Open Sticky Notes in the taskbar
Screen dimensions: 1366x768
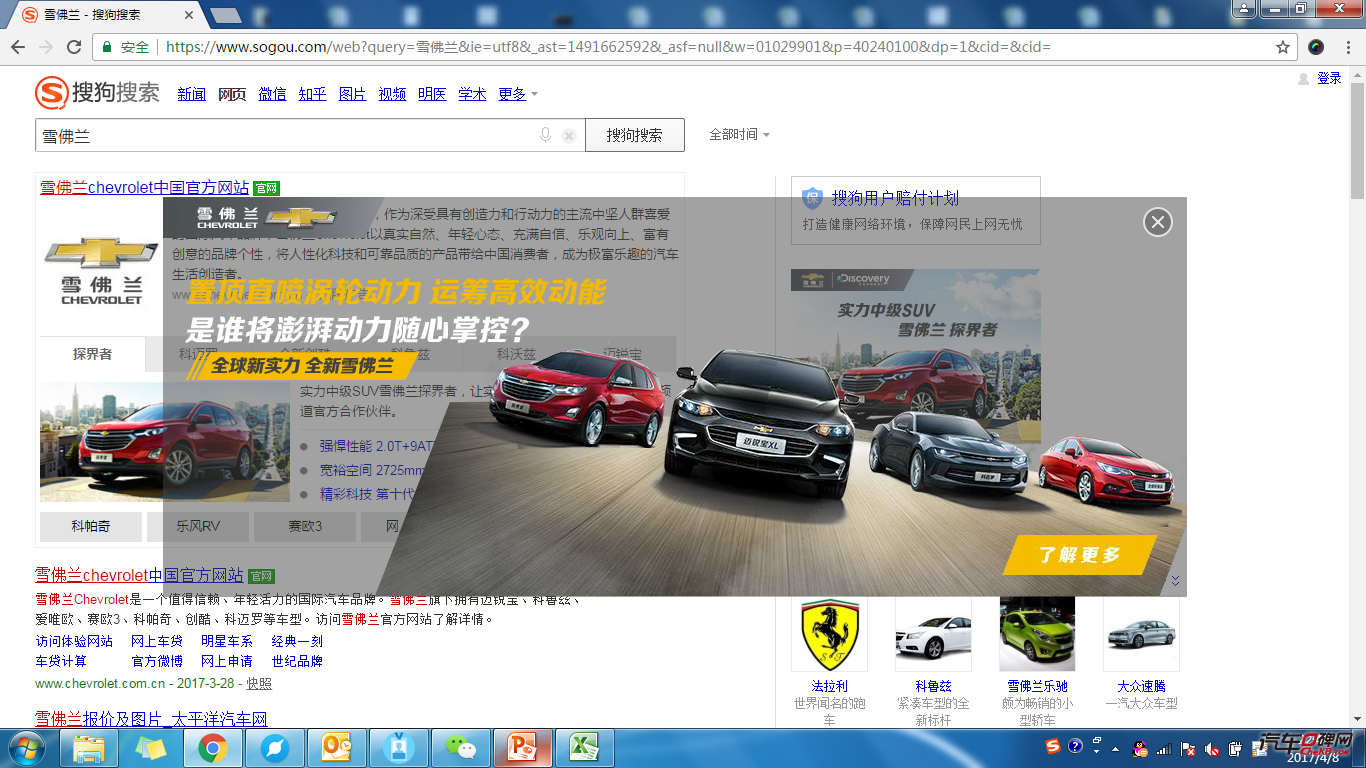pos(151,747)
